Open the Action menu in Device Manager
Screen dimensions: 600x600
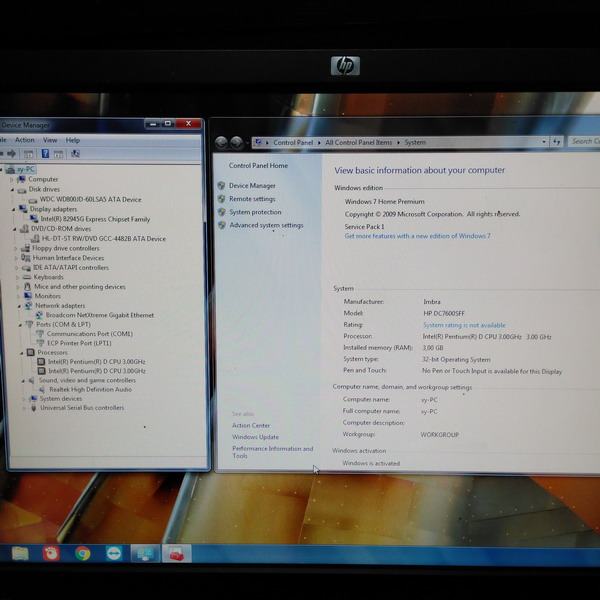pyautogui.click(x=24, y=140)
